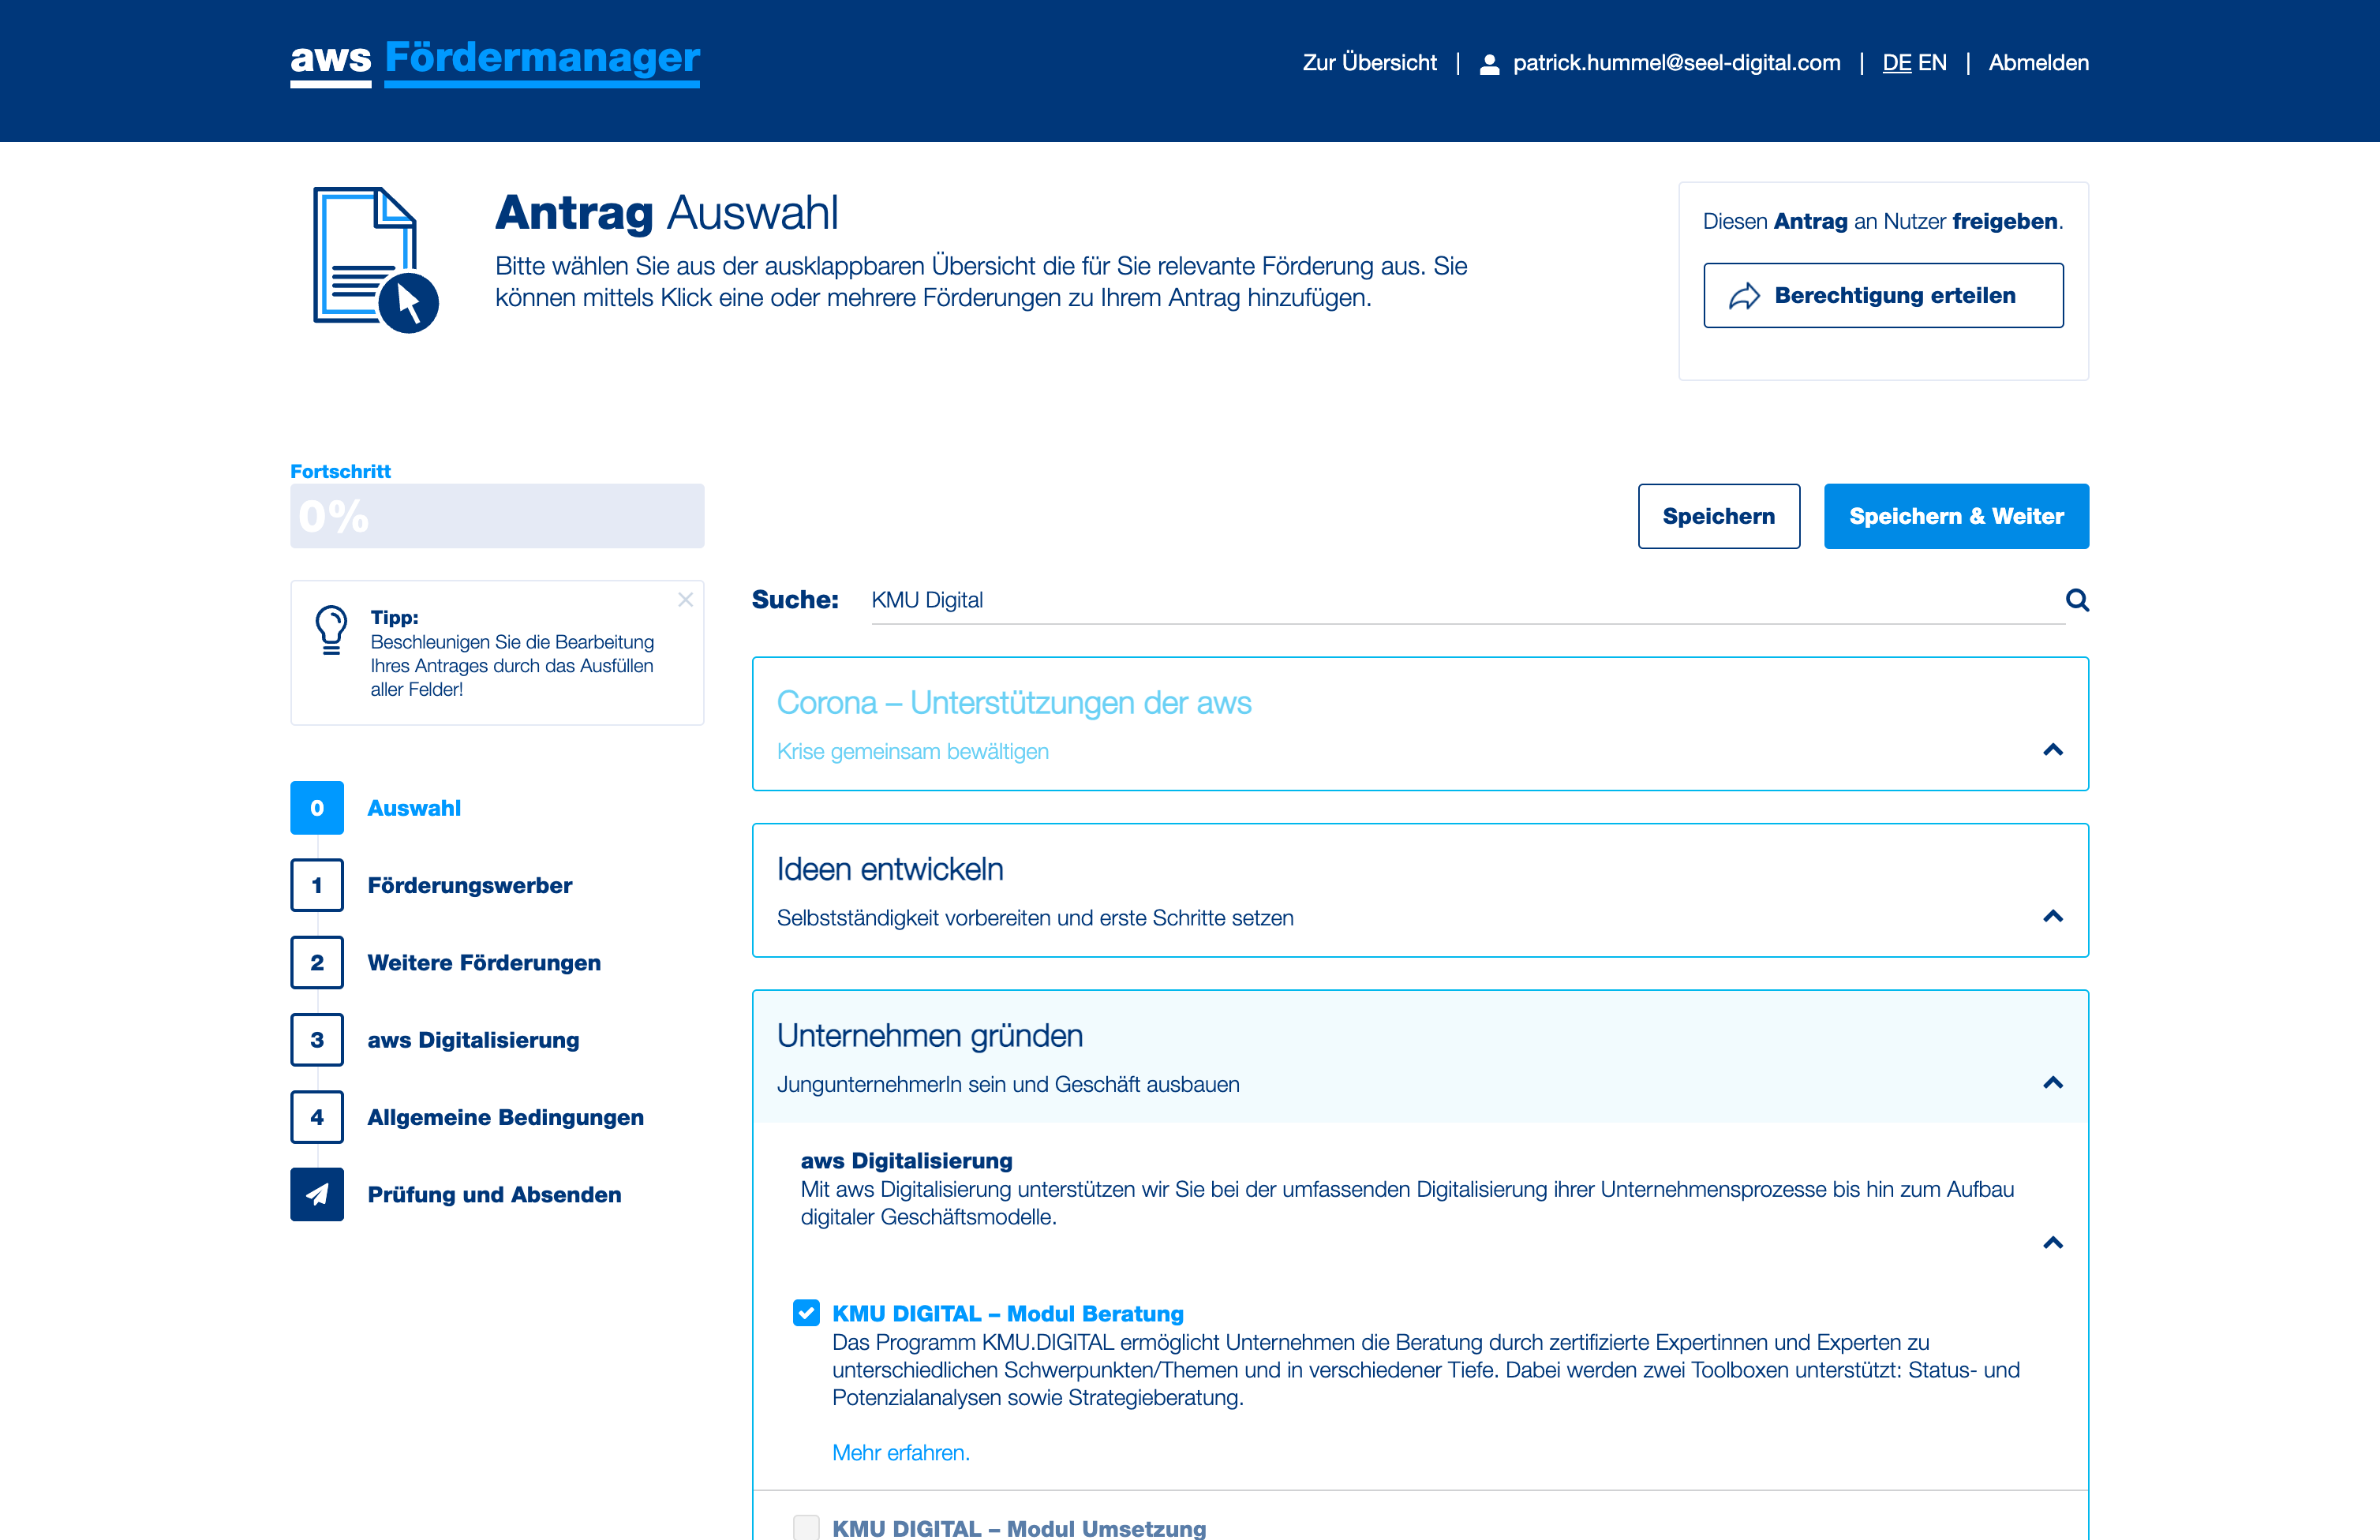The width and height of the screenshot is (2380, 1540).
Task: Click the aws Digitalisierung subsection heading
Action: [906, 1160]
